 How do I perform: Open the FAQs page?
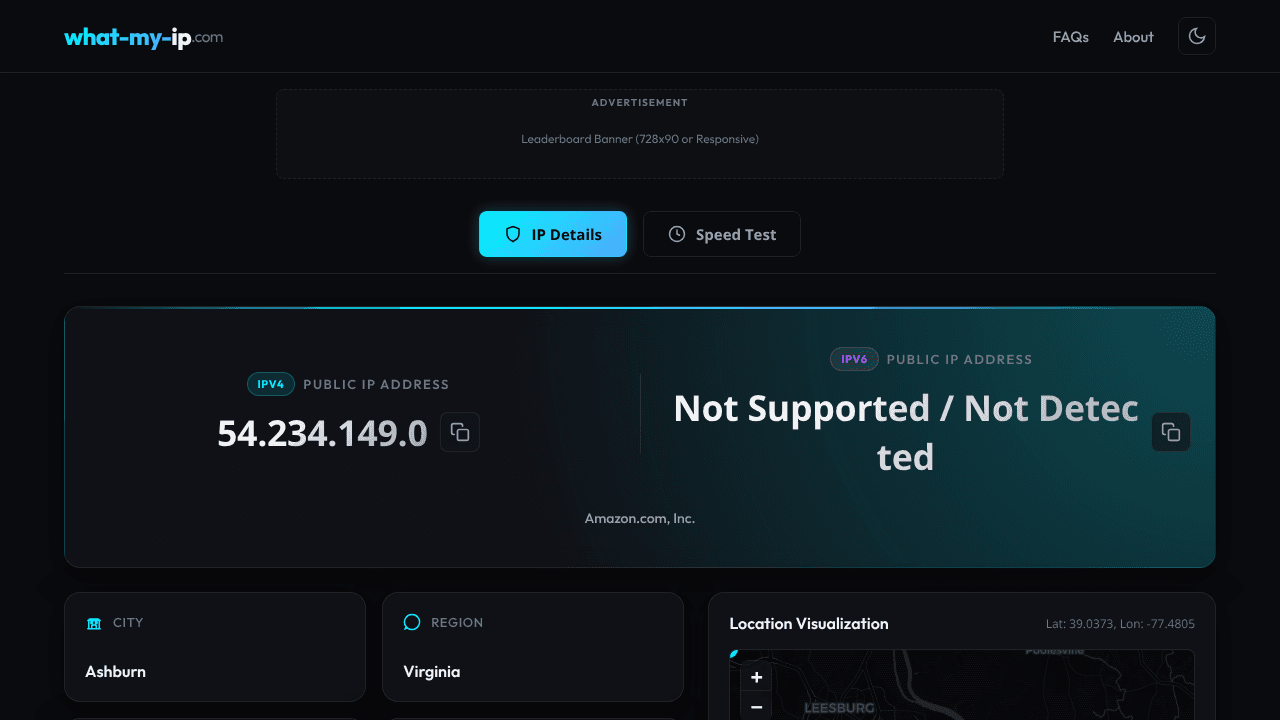(1071, 37)
